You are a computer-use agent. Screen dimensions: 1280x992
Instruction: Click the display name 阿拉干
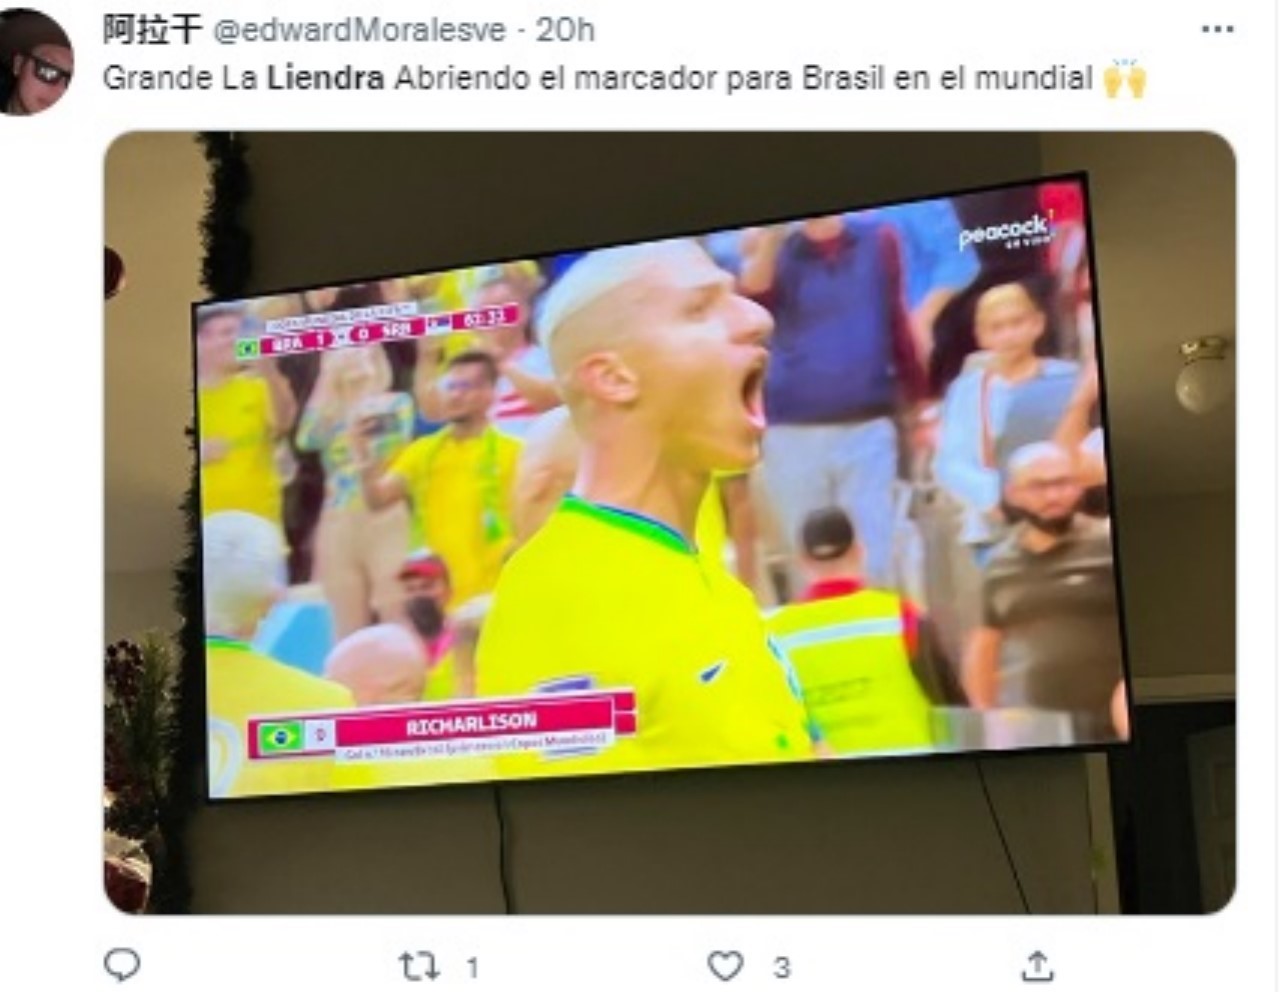click(153, 30)
